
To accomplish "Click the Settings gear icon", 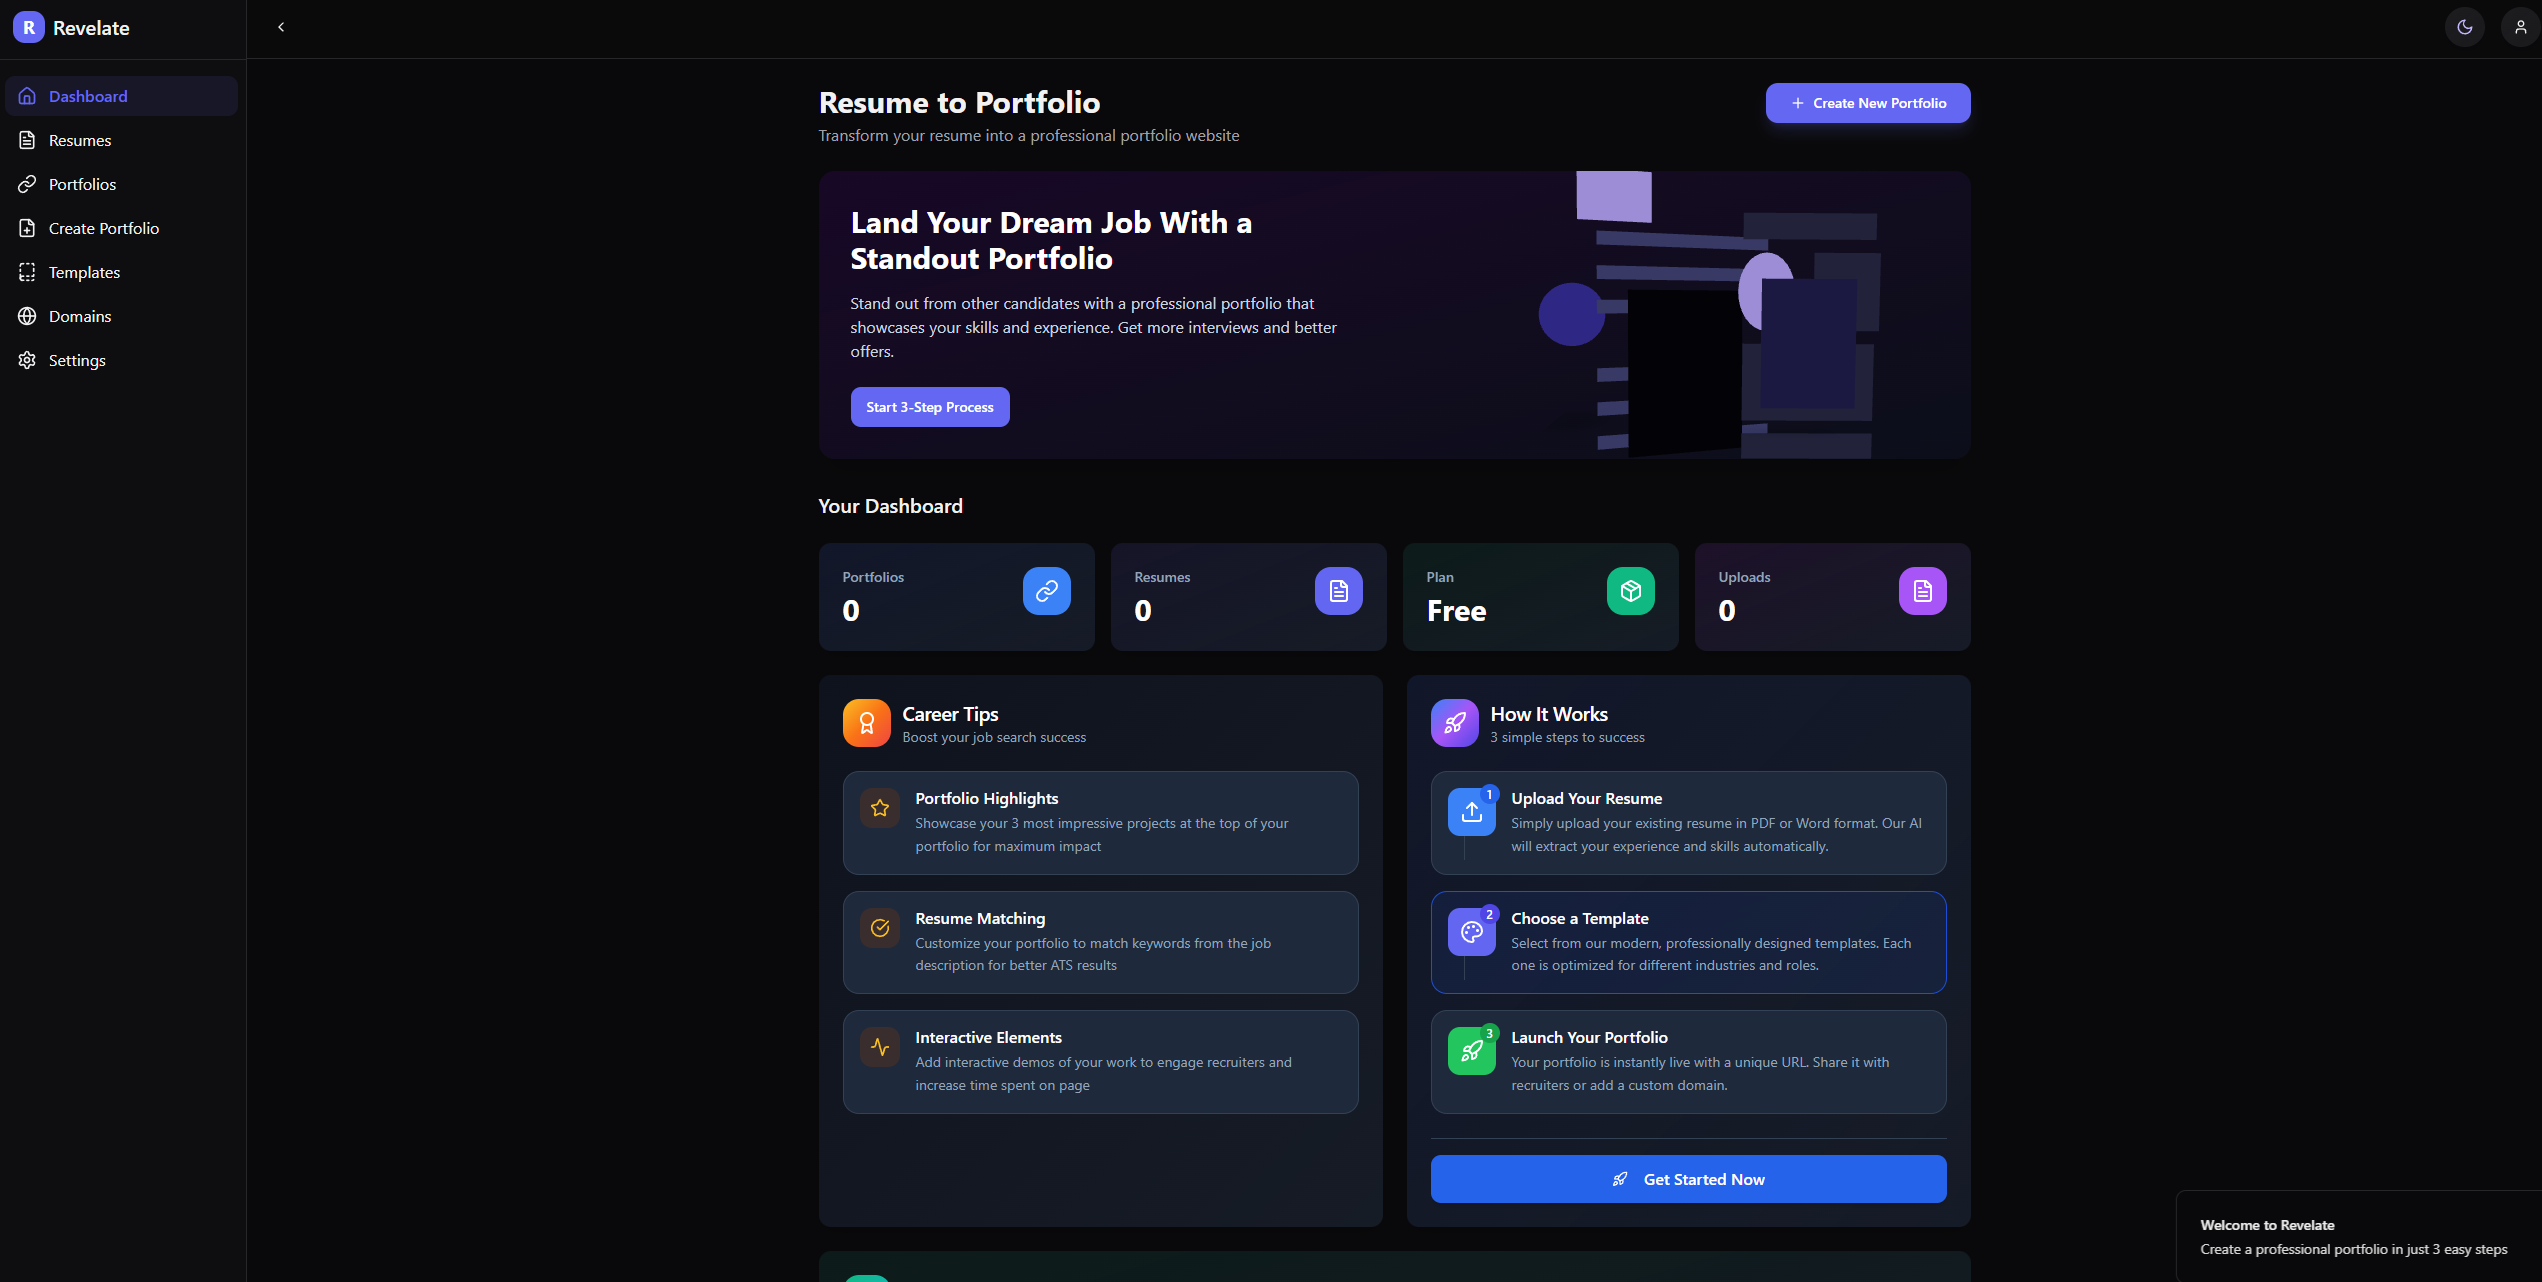I will (x=27, y=360).
